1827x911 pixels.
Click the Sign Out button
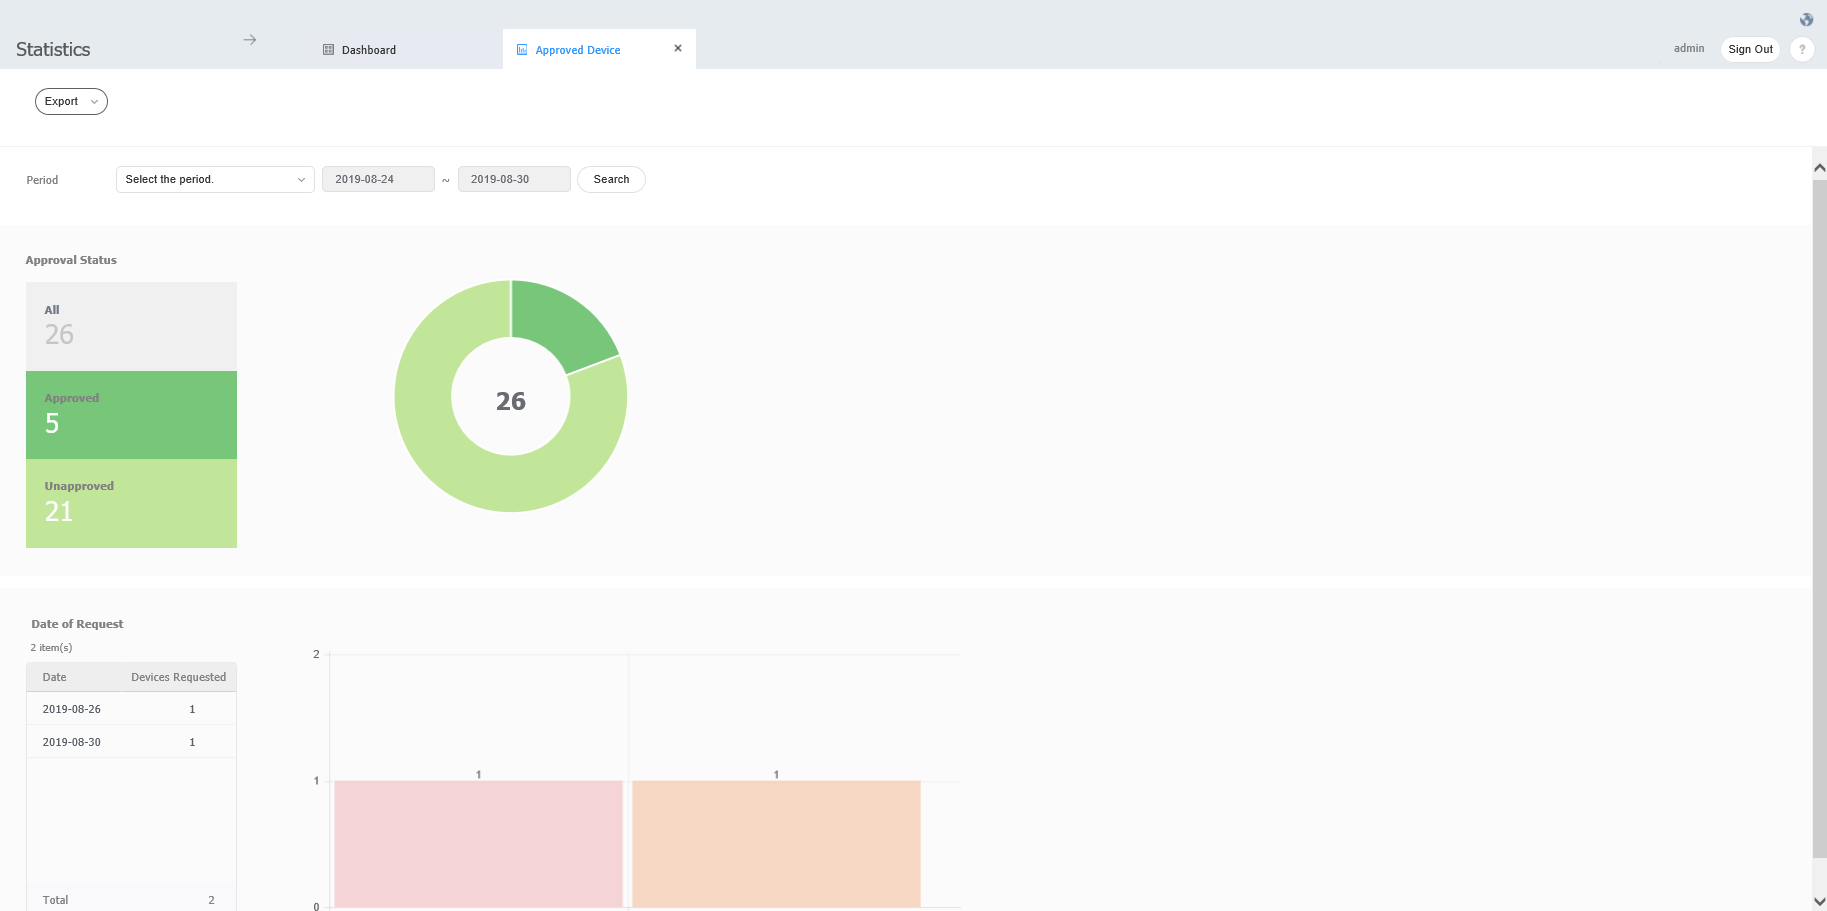point(1750,49)
